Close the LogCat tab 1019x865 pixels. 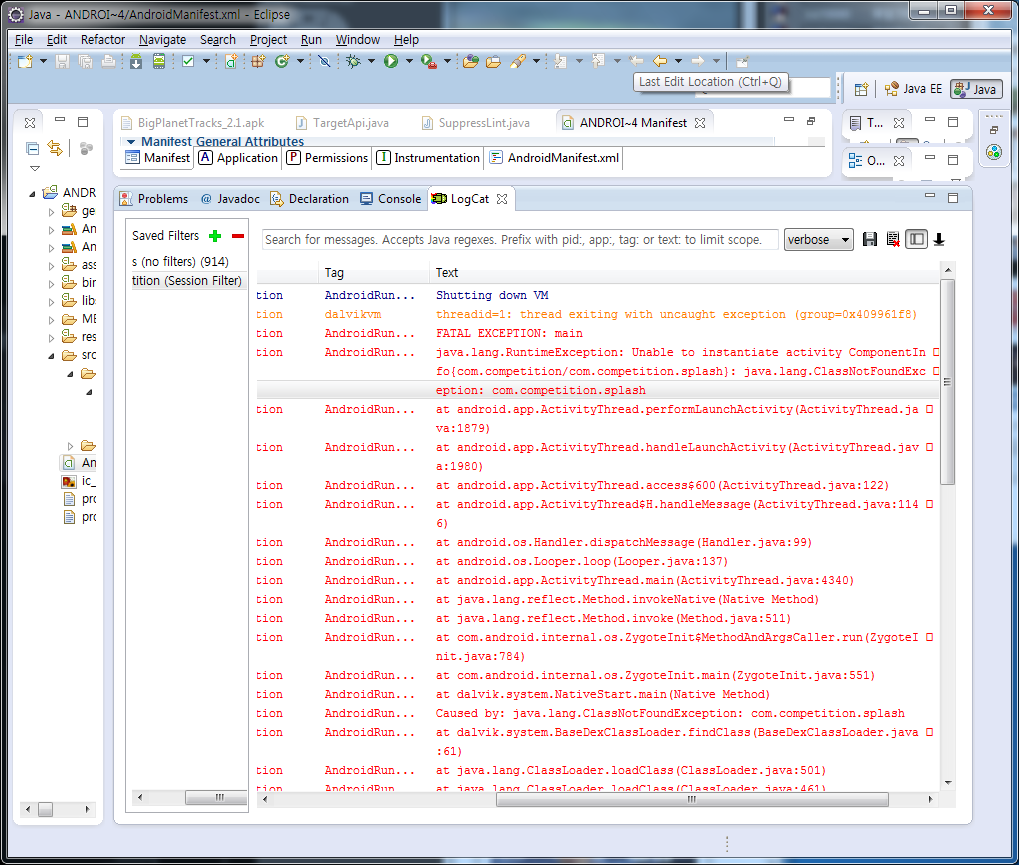pos(502,199)
